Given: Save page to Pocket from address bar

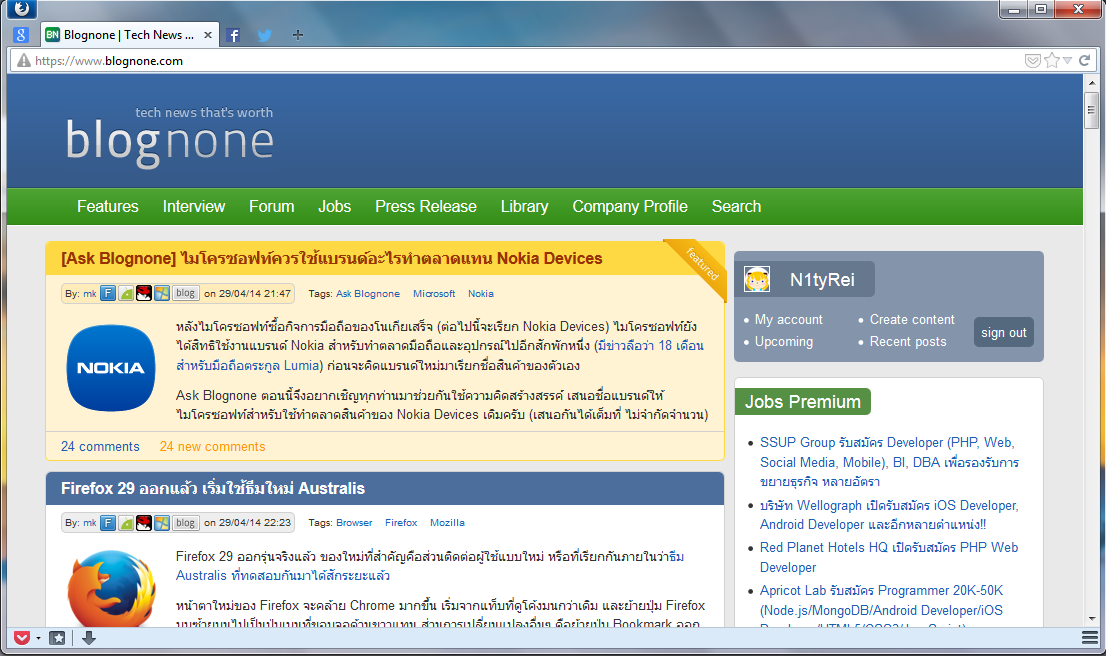Looking at the screenshot, I should click(1033, 61).
